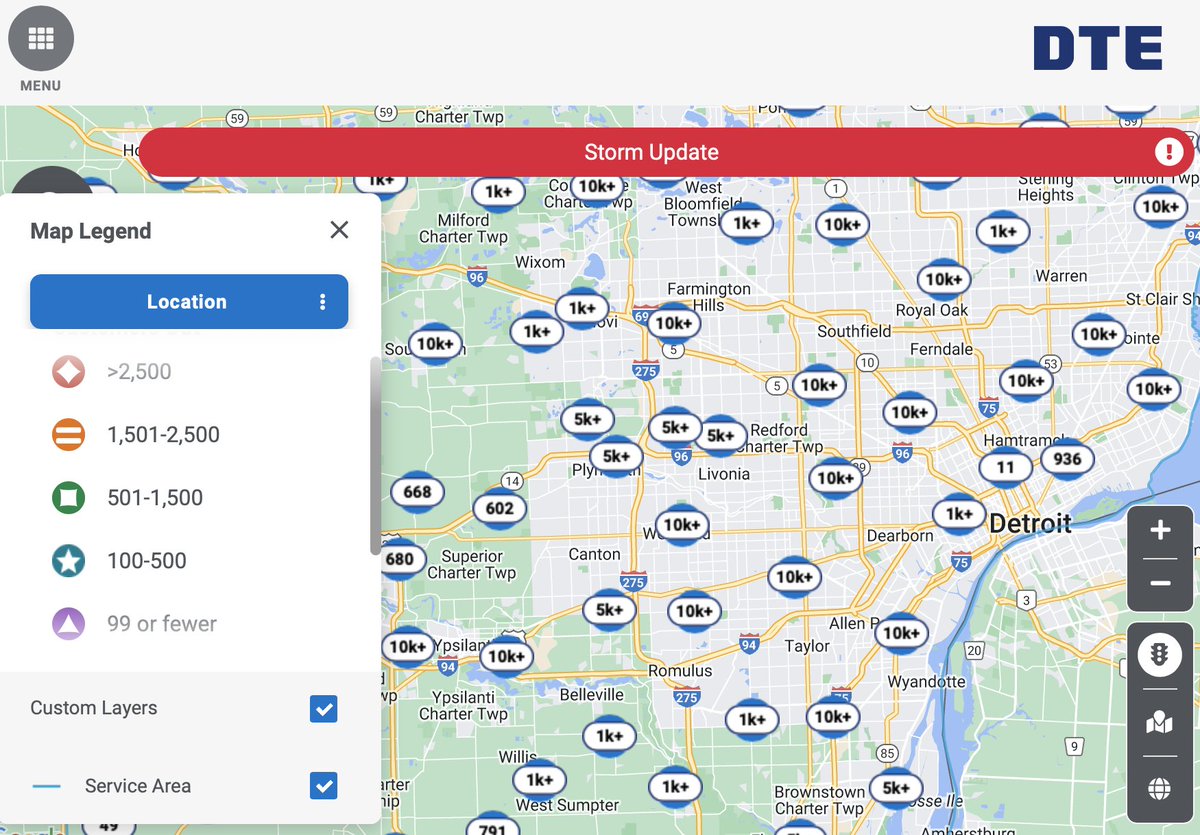
Task: Select the Location view option
Action: pos(188,301)
